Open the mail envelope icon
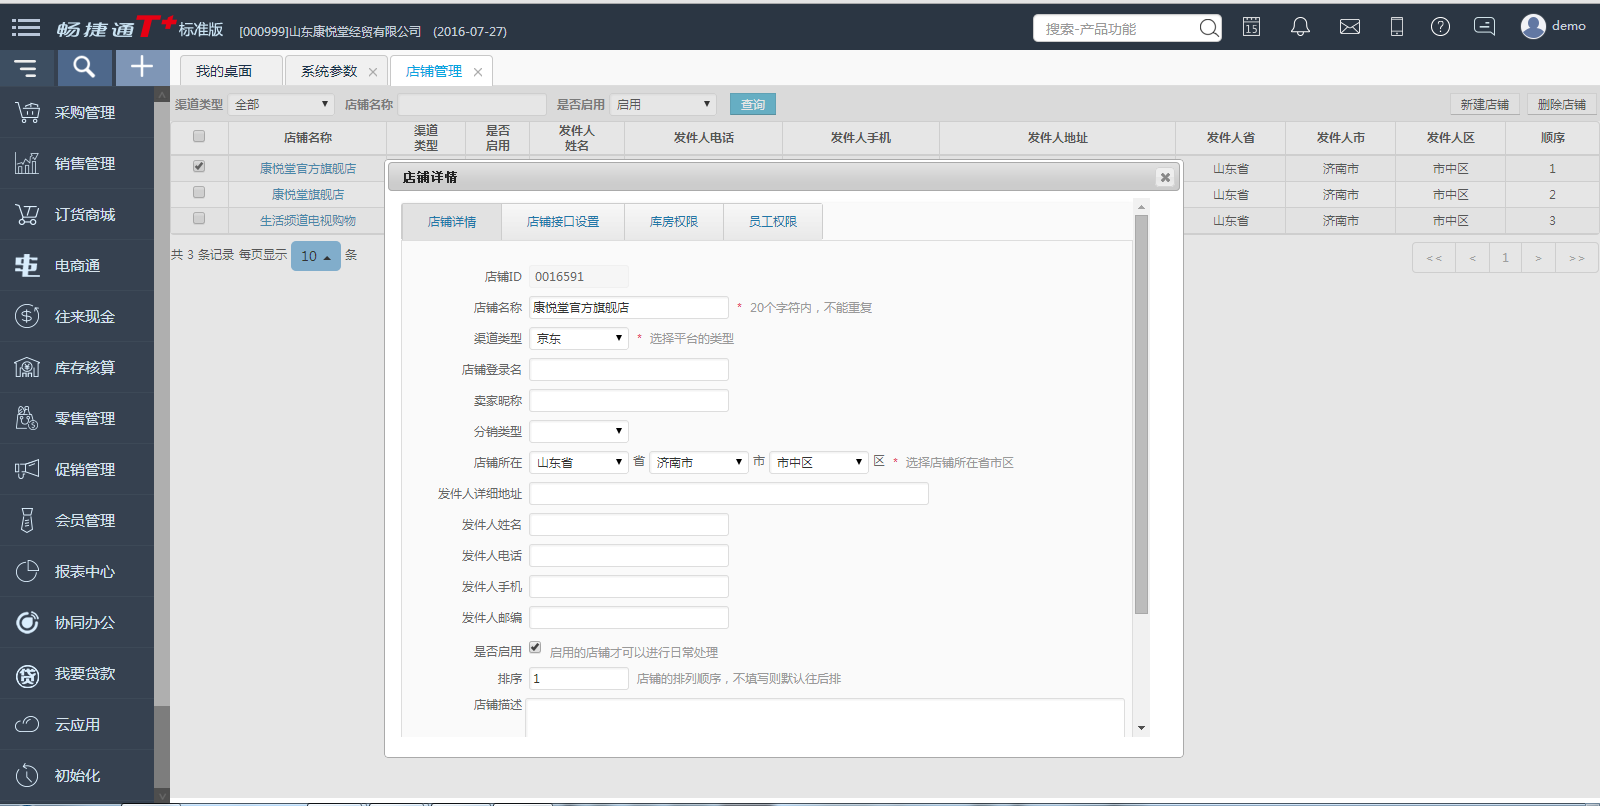The height and width of the screenshot is (806, 1600). tap(1349, 27)
